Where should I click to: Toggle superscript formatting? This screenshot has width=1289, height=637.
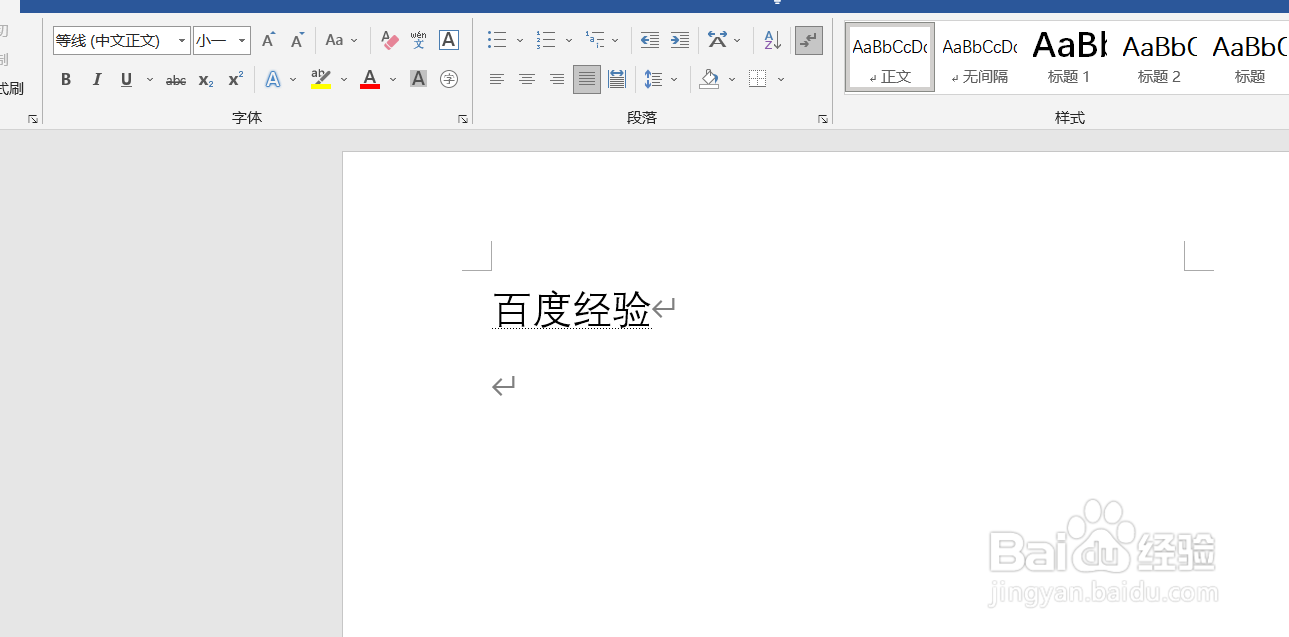point(235,79)
